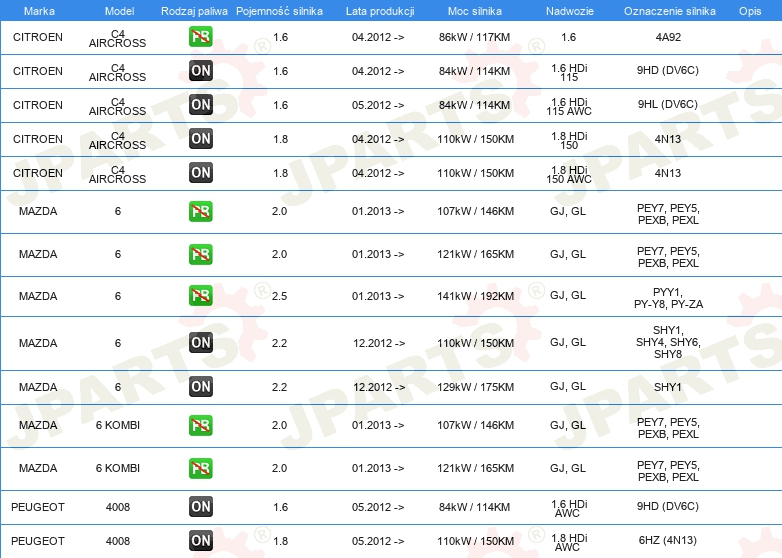782x558 pixels.
Task: Click the Lata produkcji column header
Action: tap(377, 10)
